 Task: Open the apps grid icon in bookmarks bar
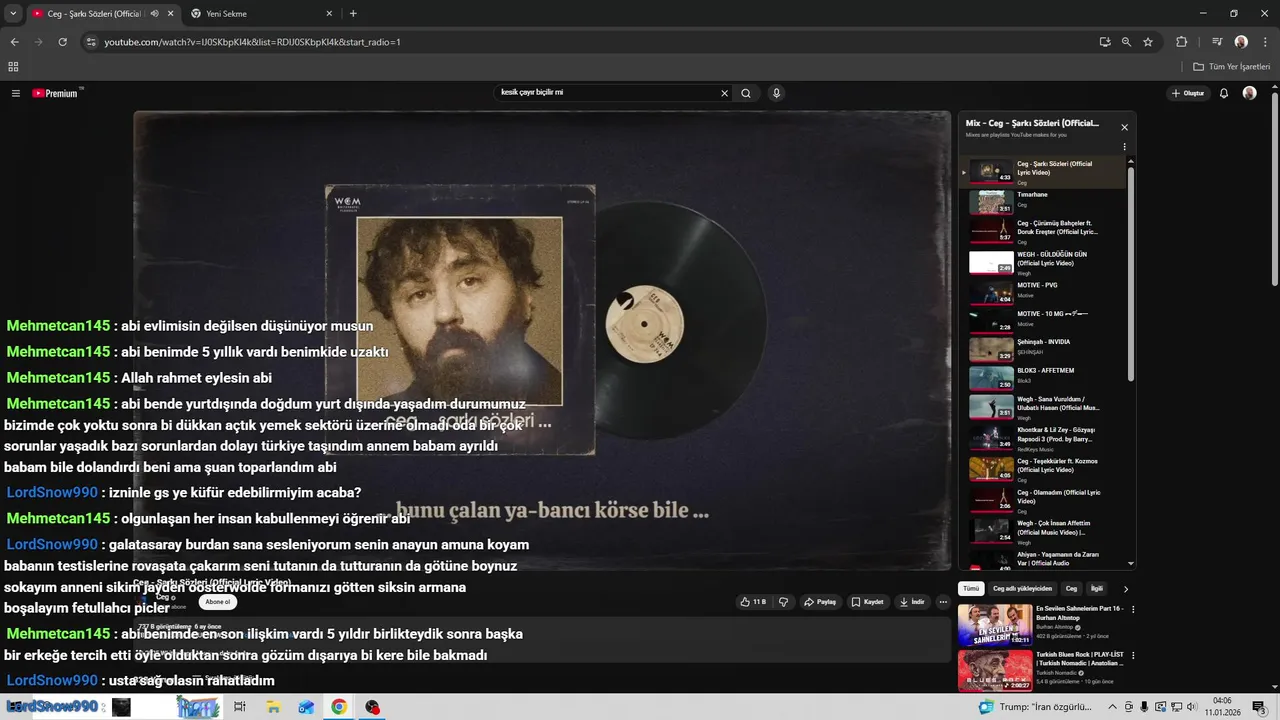point(13,67)
